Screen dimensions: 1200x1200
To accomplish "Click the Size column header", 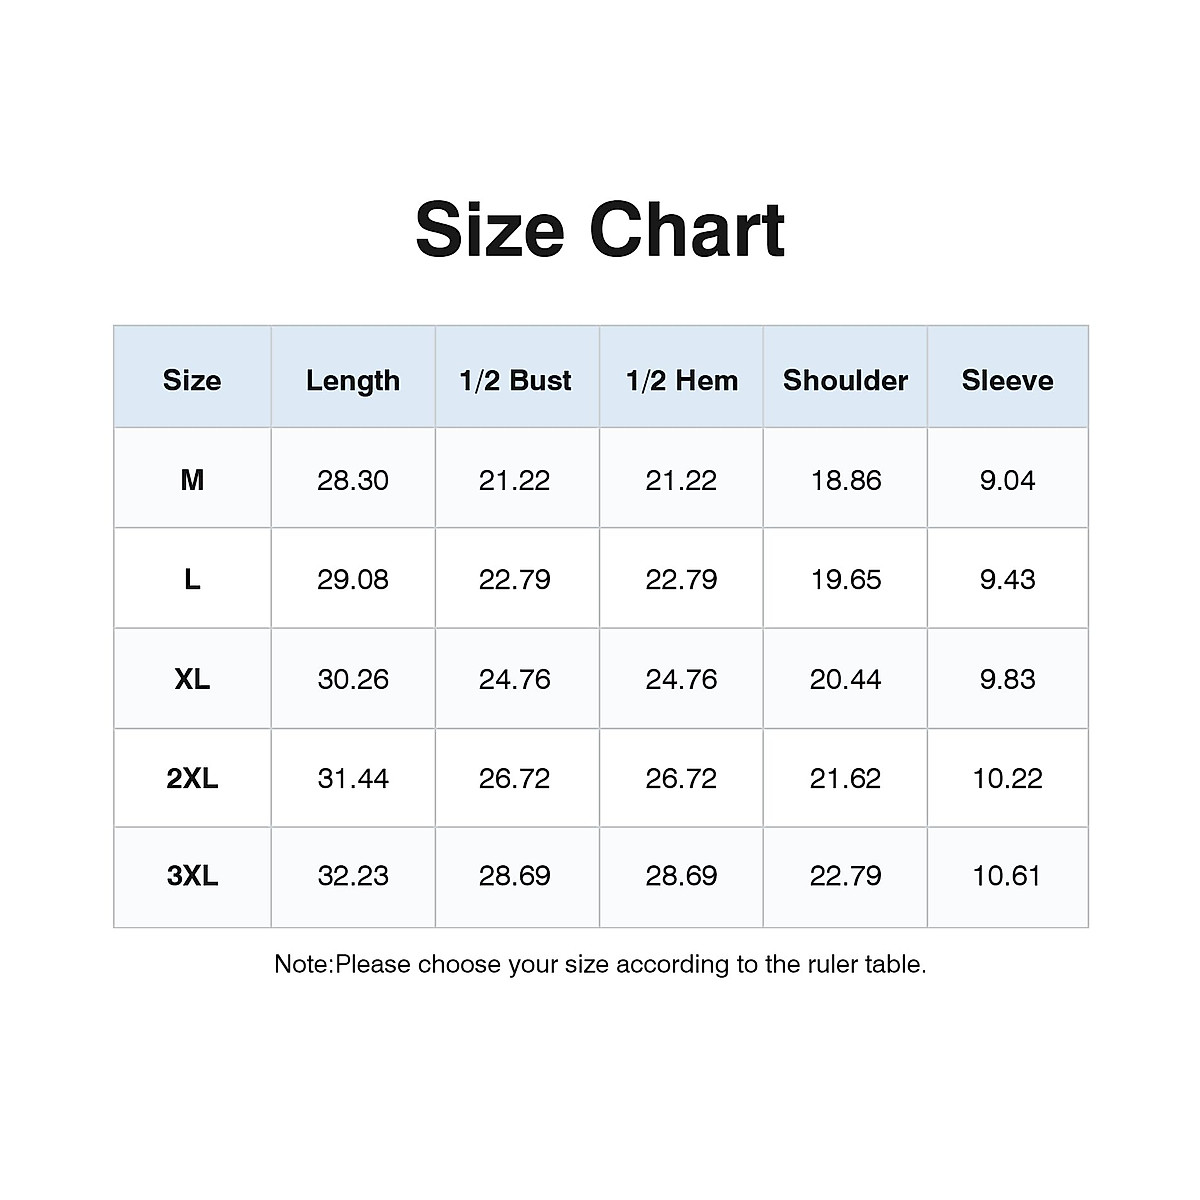I will (x=192, y=380).
